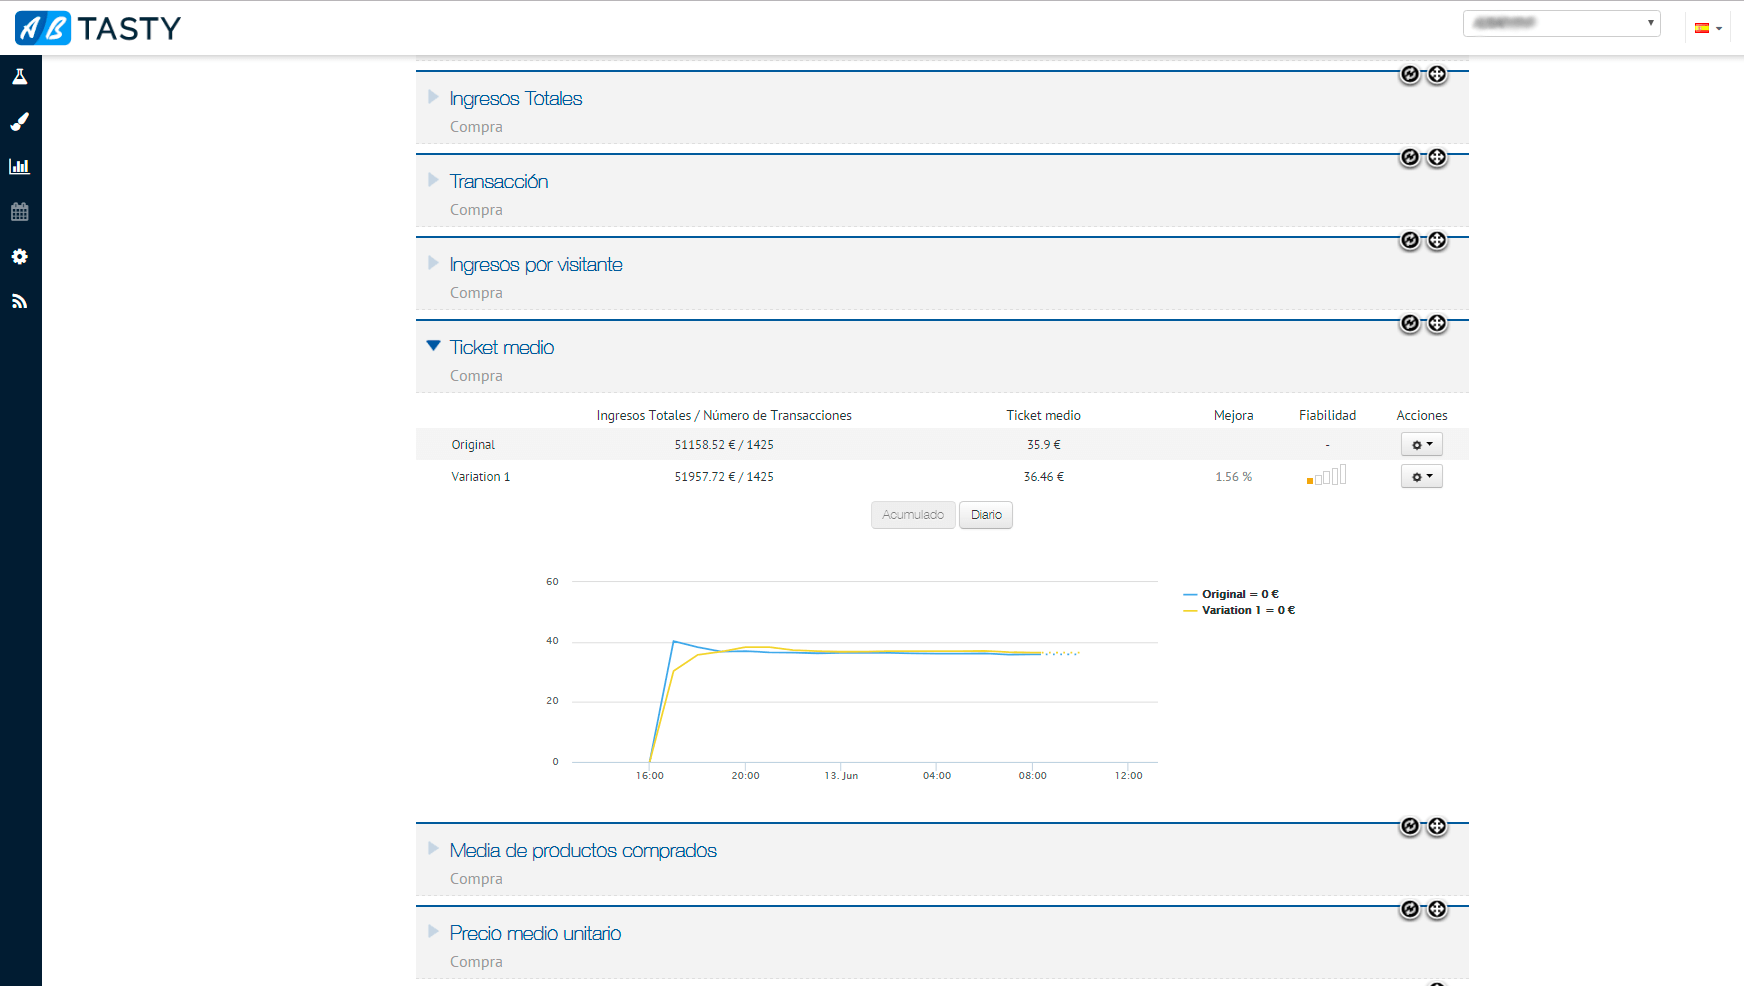Screen dimensions: 1744x986
Task: Click the Variation 1 reliability bars indicator
Action: 1327,475
